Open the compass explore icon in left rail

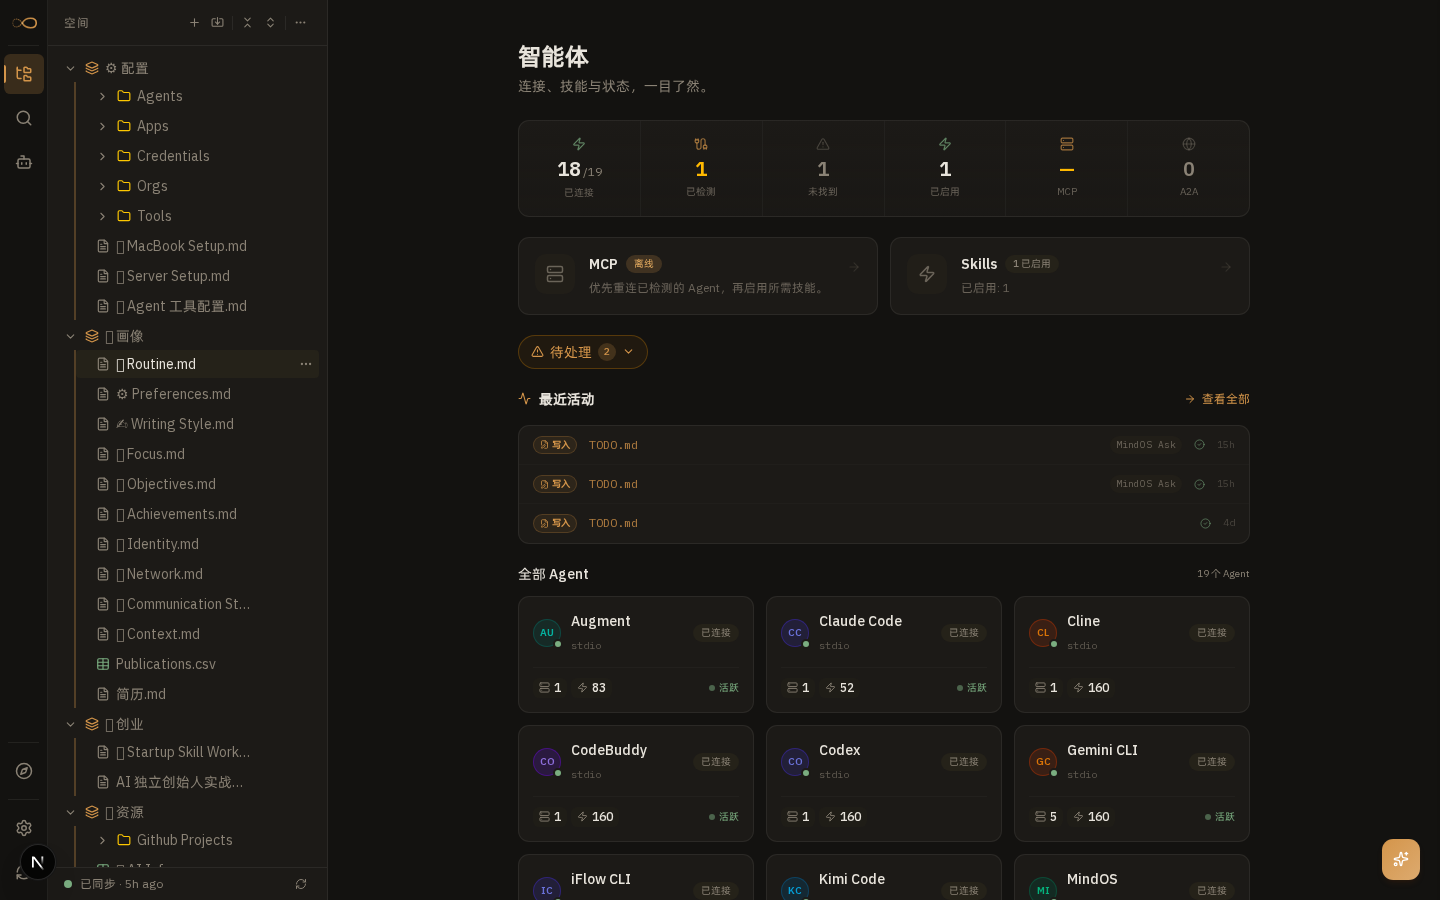(x=24, y=771)
